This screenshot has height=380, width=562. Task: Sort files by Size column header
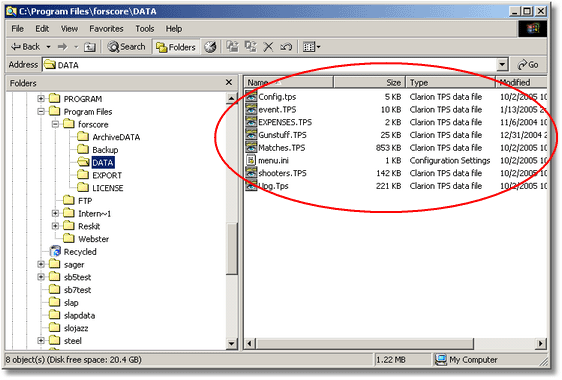[x=370, y=82]
